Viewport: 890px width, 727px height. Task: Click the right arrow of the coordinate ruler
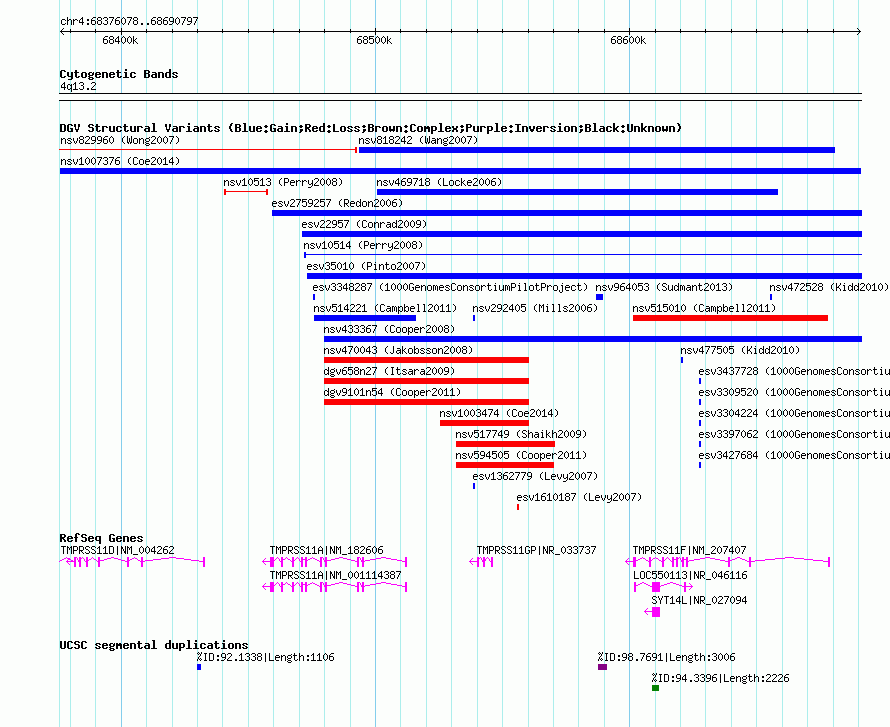[859, 32]
